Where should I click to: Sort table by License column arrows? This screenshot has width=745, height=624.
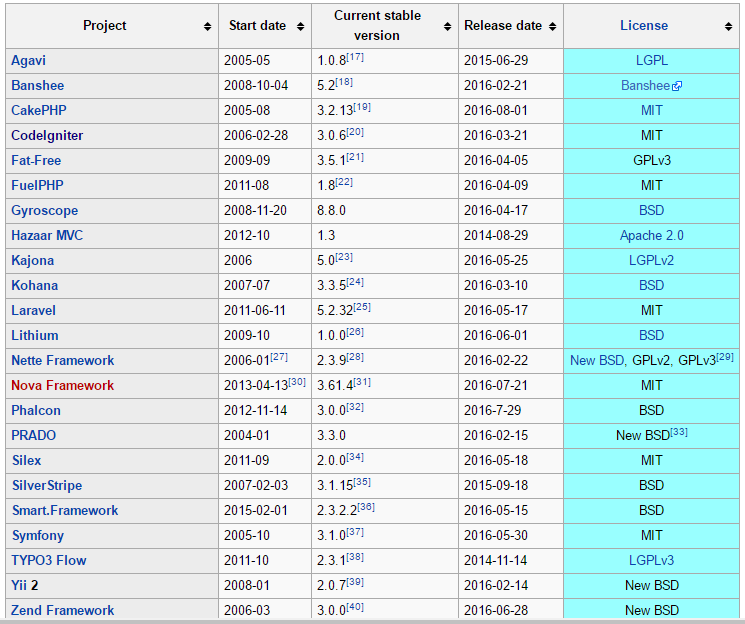point(728,27)
